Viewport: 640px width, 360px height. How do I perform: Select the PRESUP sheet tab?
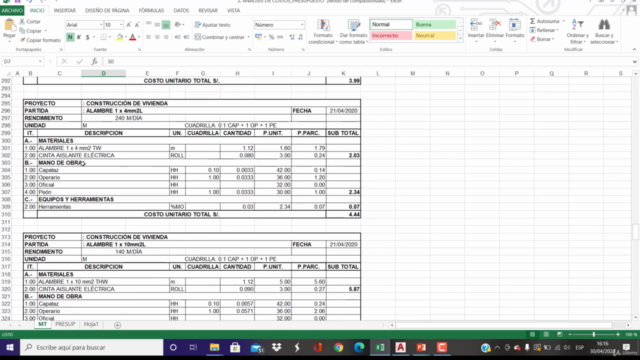[x=65, y=324]
